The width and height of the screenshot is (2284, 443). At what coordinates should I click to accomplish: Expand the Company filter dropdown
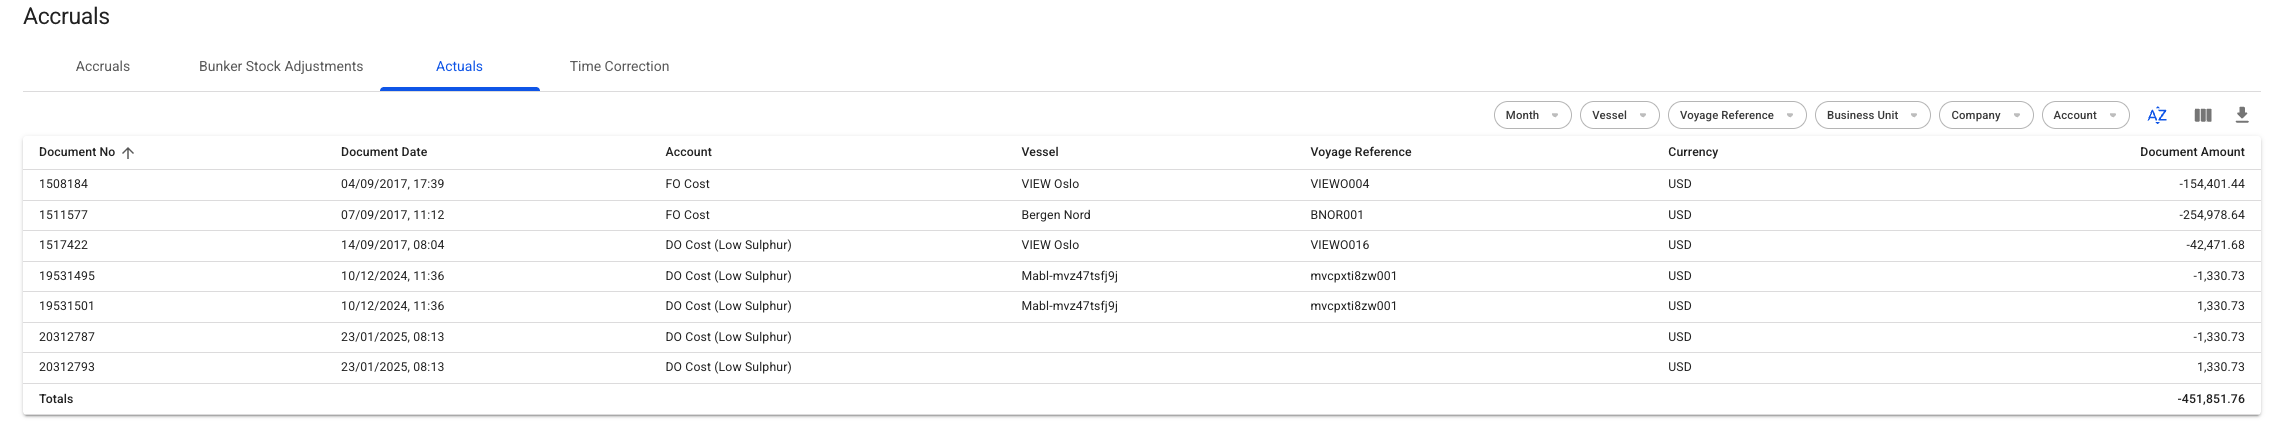coord(1985,115)
